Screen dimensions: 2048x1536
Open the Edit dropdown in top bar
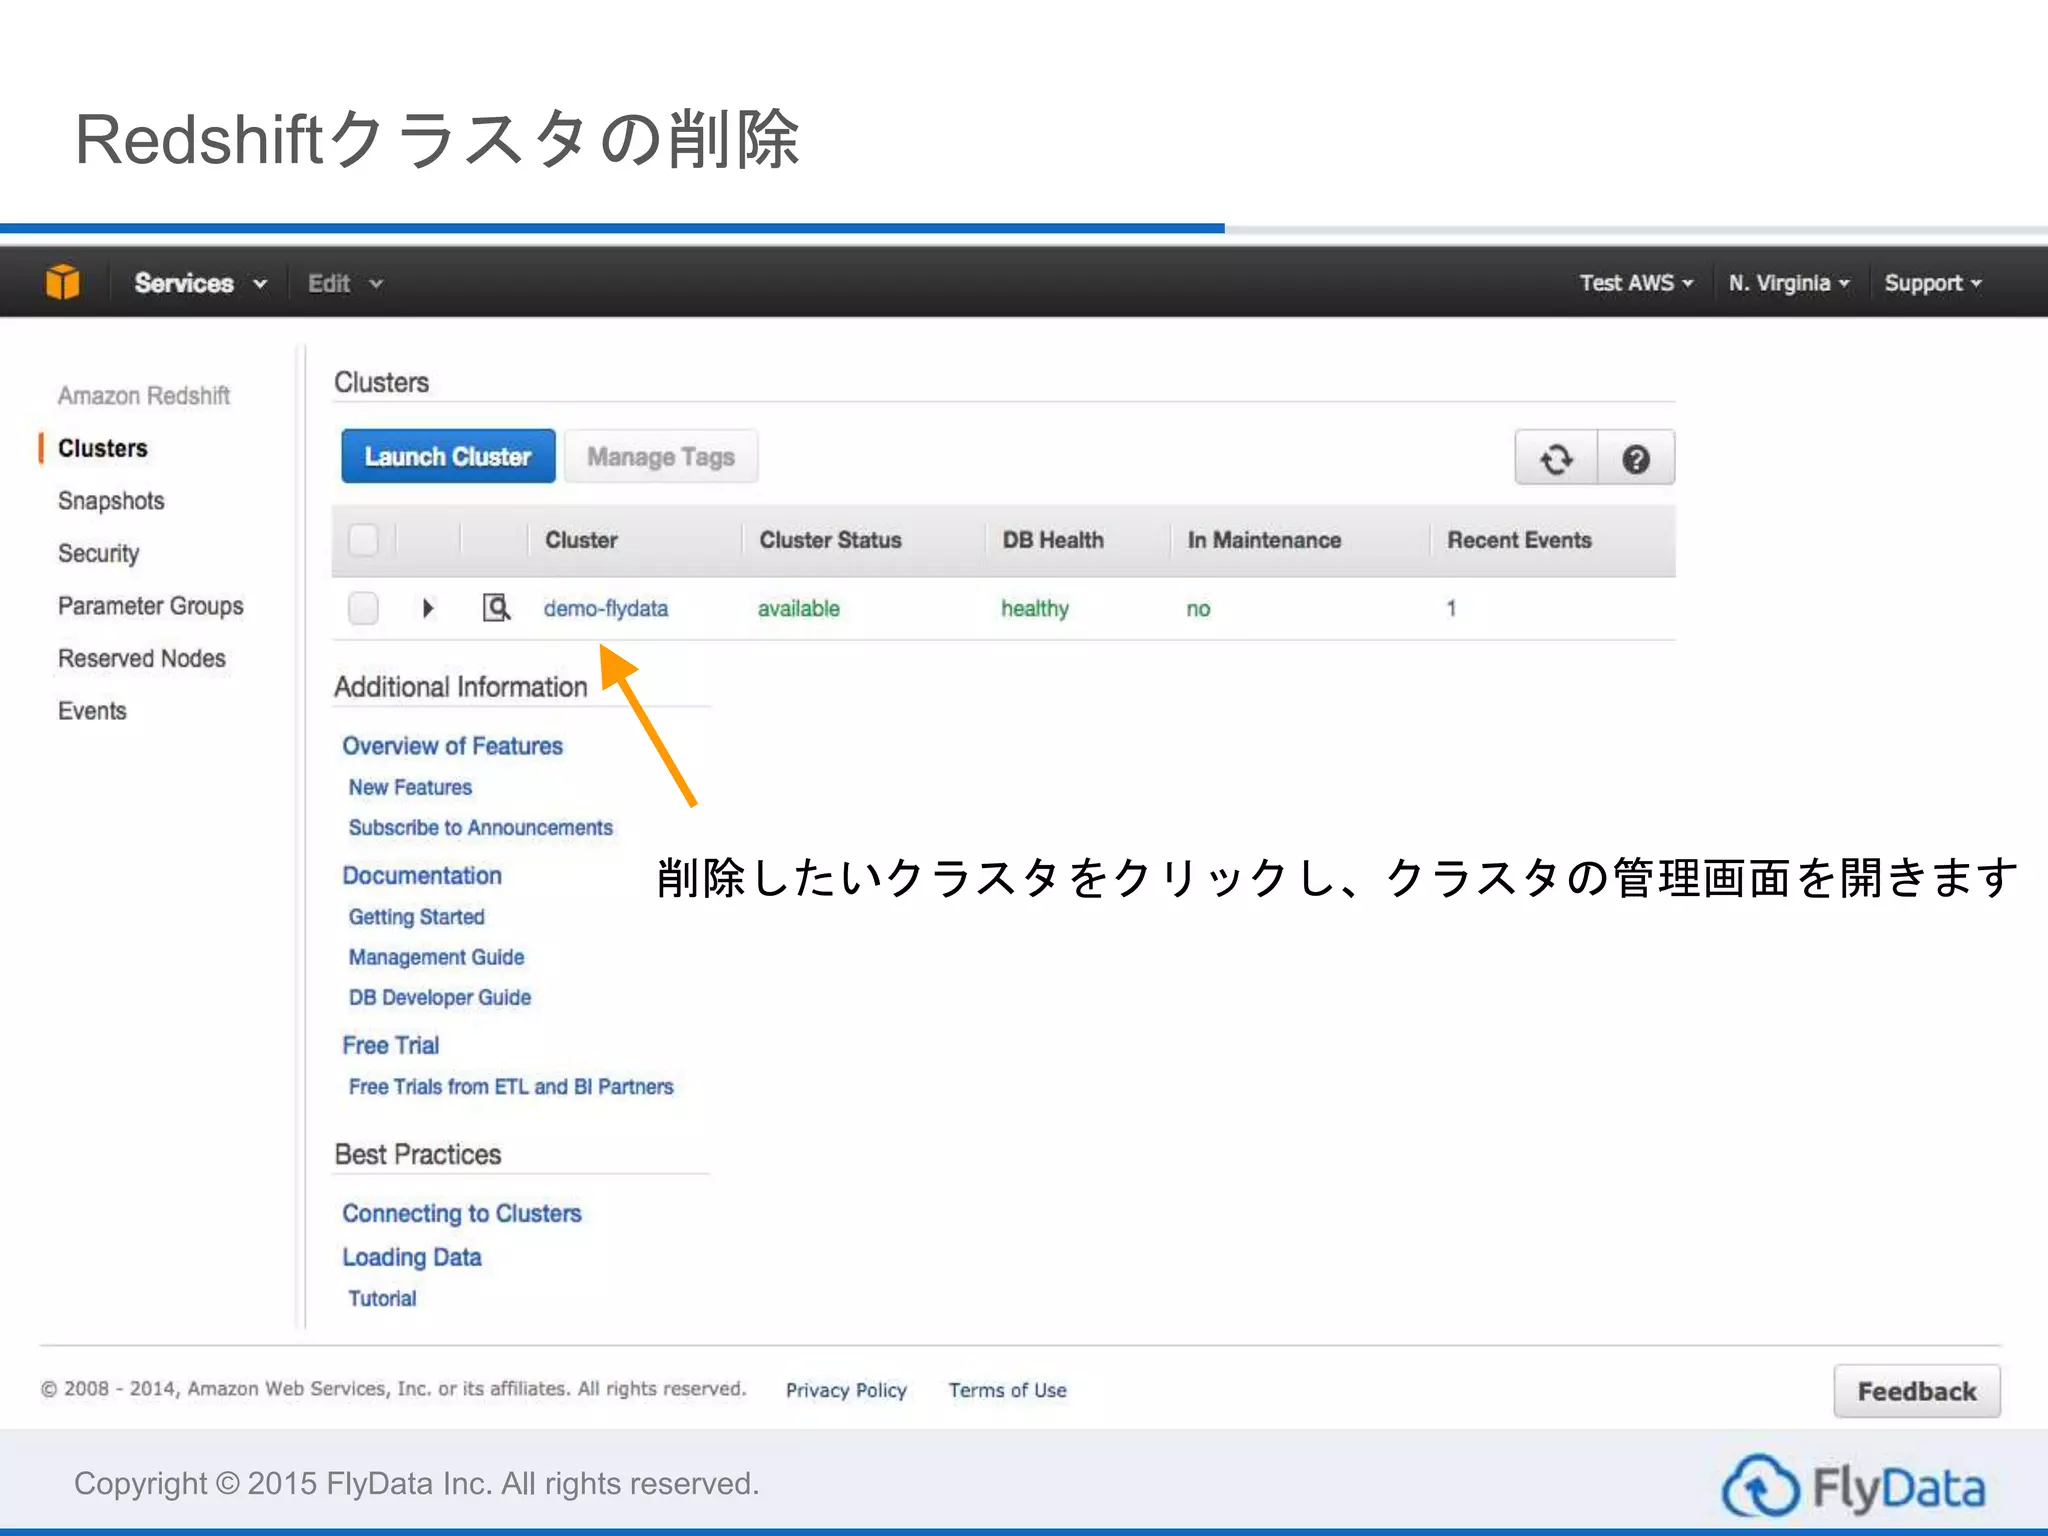pyautogui.click(x=345, y=283)
